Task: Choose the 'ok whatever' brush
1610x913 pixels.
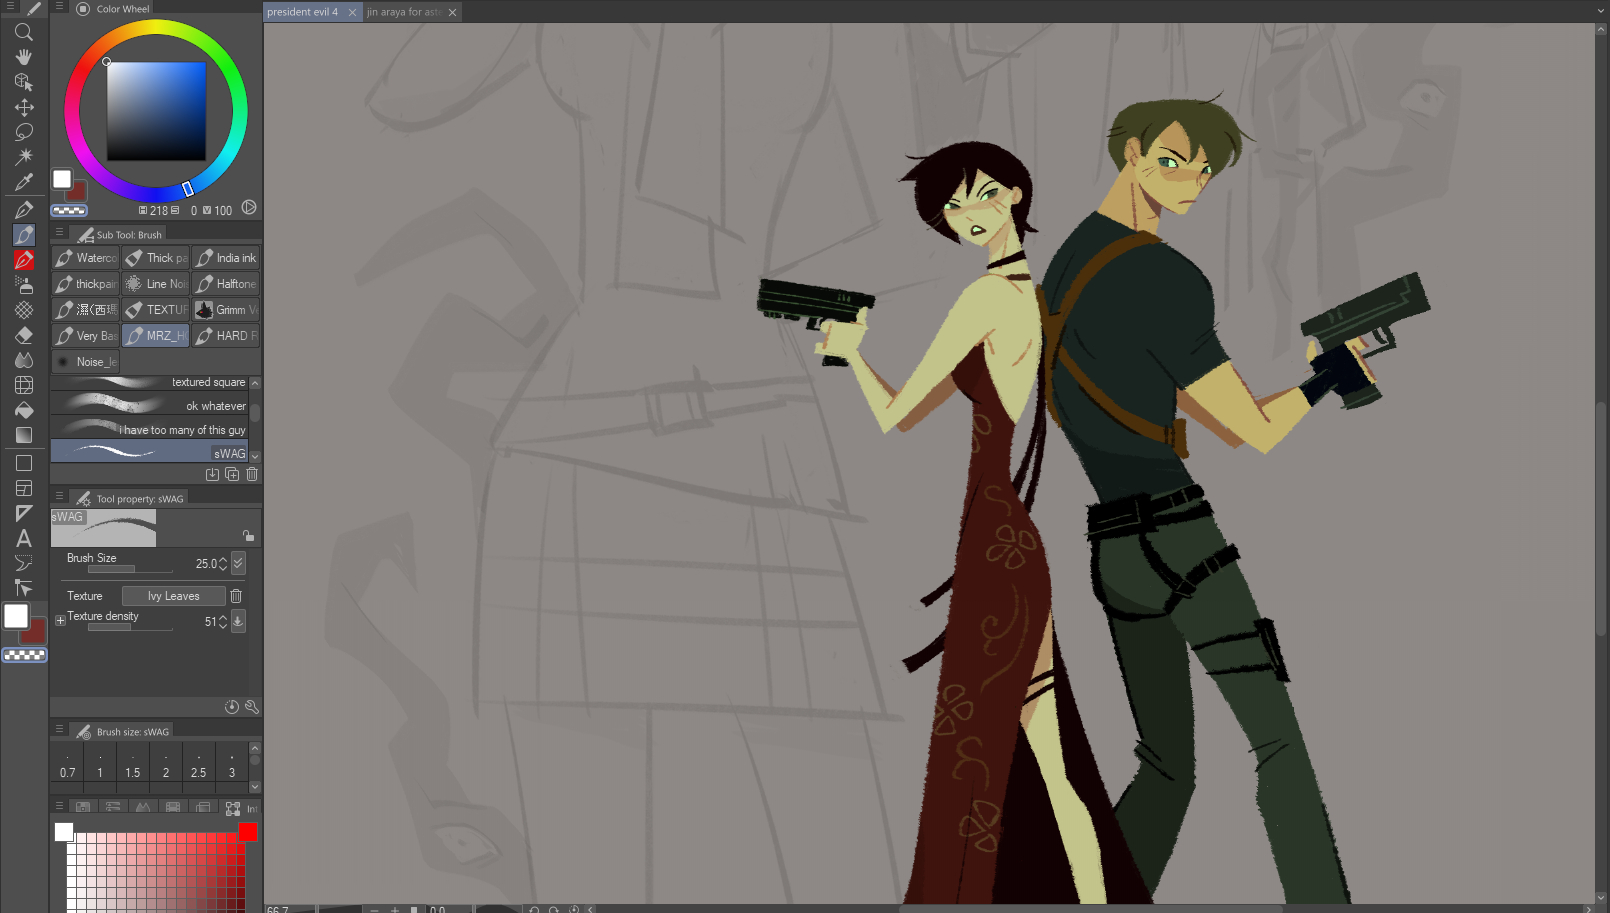Action: (x=150, y=406)
